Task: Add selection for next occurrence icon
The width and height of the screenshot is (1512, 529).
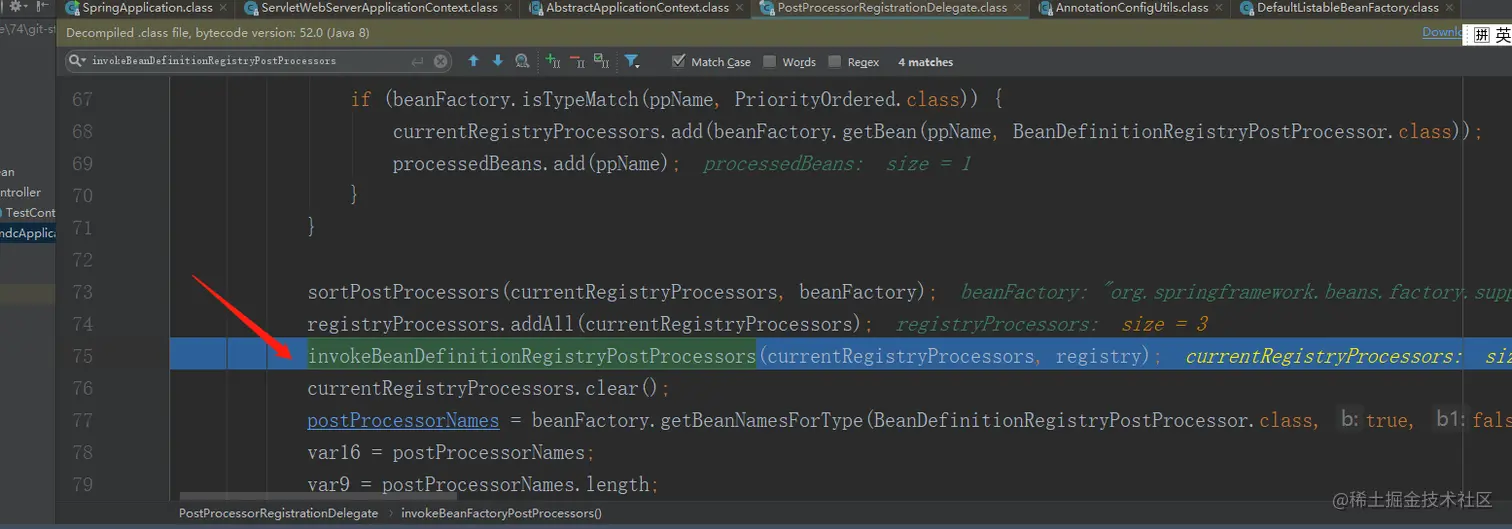Action: click(x=553, y=61)
